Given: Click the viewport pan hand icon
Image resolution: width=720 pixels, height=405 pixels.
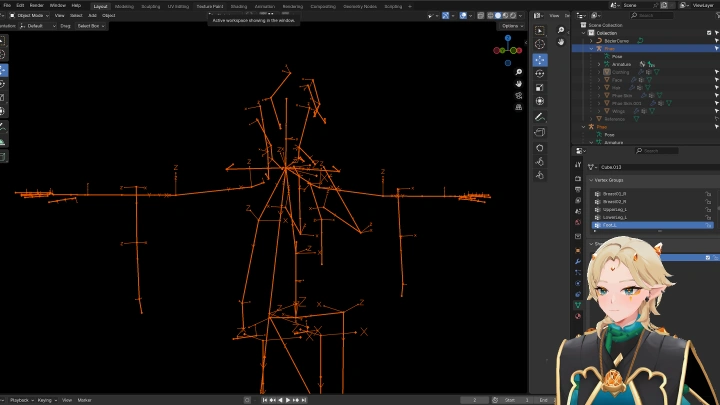Looking at the screenshot, I should [x=518, y=84].
